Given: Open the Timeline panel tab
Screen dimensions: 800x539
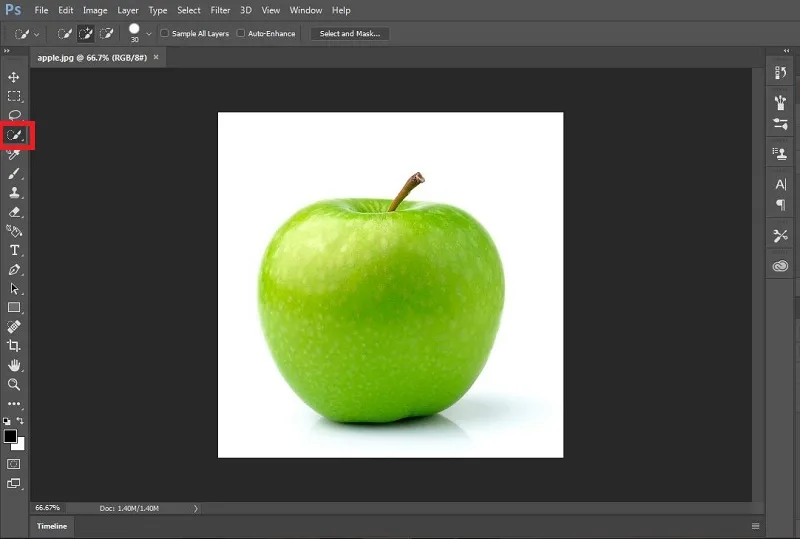Looking at the screenshot, I should [x=52, y=526].
